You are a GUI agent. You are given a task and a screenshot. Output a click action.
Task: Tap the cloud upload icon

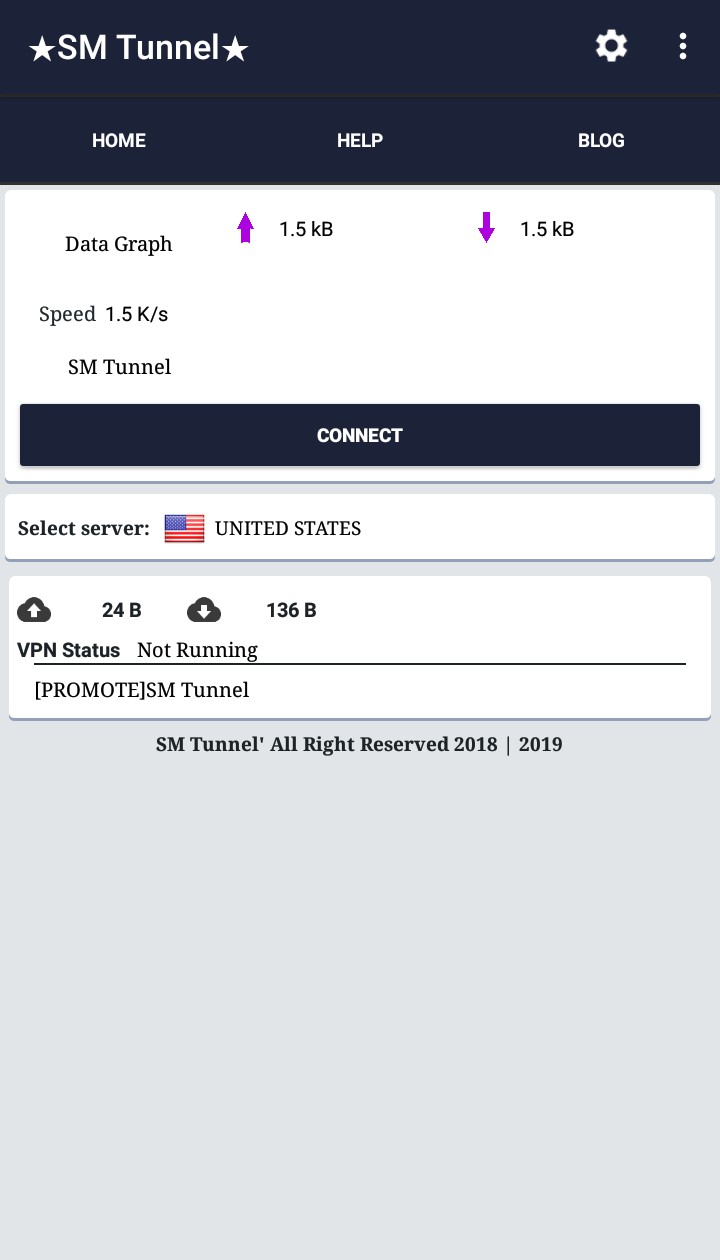click(34, 610)
